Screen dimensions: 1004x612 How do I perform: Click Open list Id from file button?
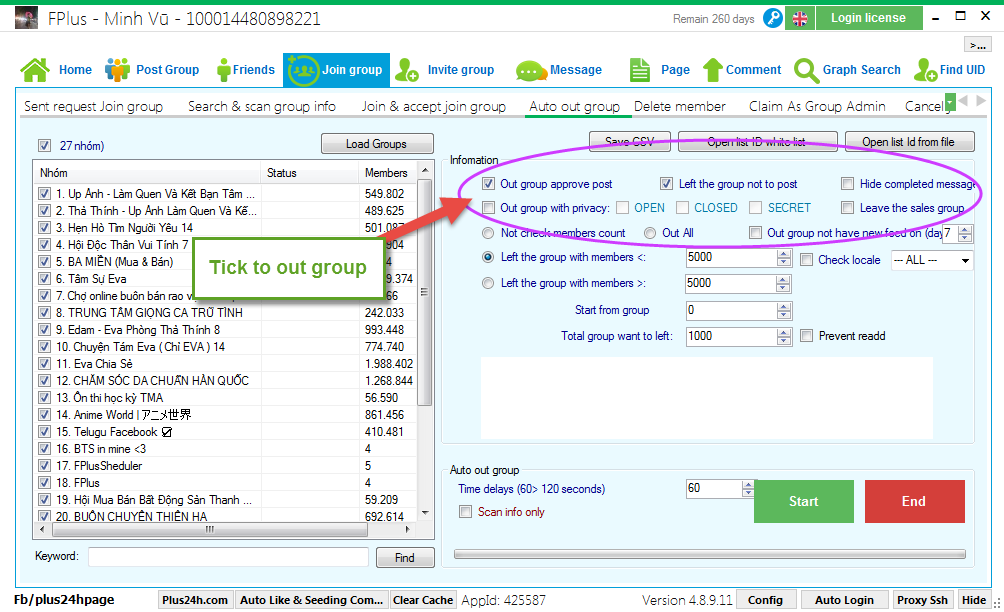pos(909,142)
